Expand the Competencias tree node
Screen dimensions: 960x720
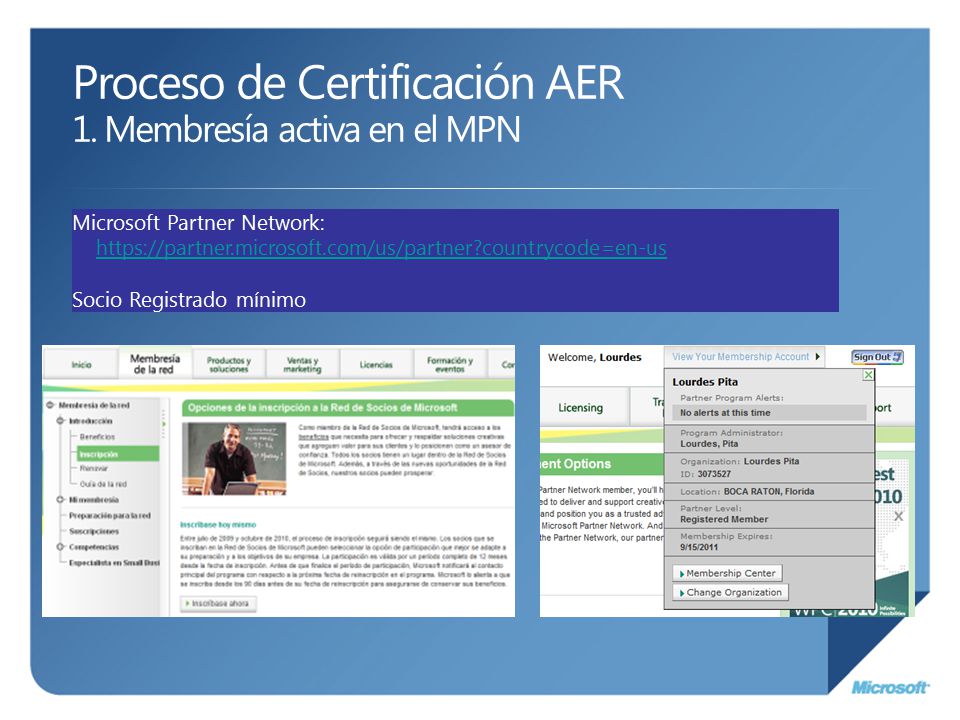[61, 547]
